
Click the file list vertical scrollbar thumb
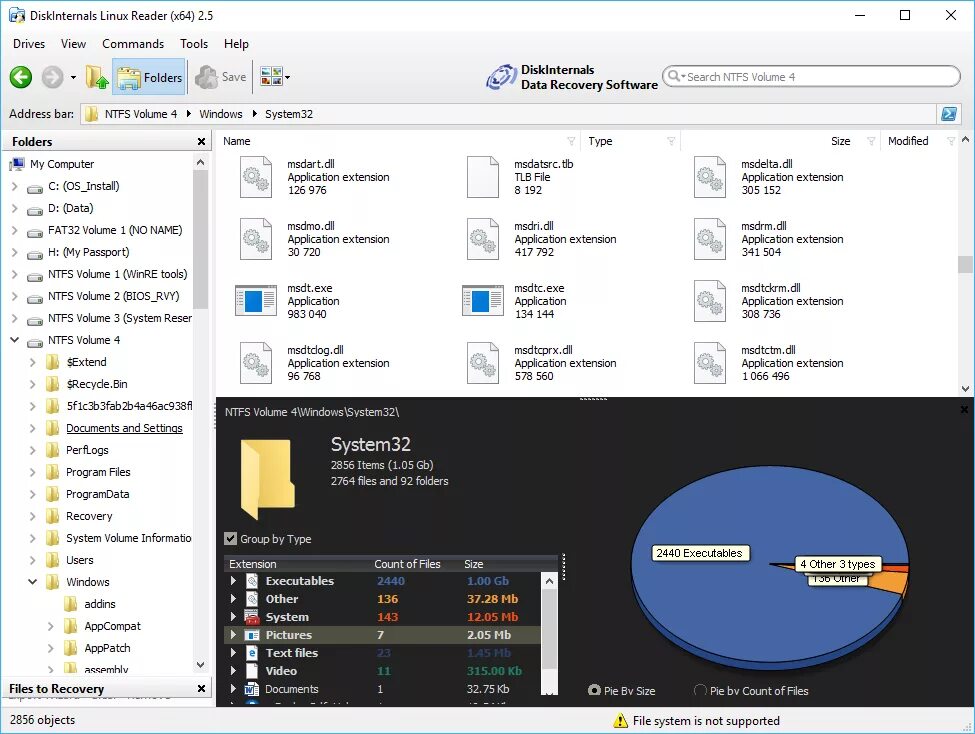965,264
